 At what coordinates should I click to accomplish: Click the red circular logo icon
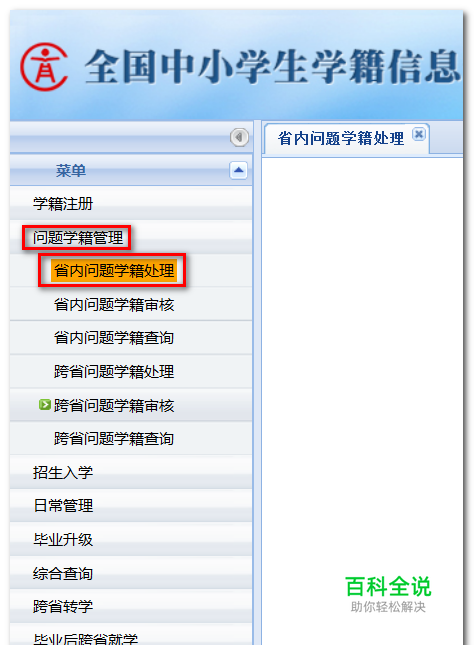[44, 67]
